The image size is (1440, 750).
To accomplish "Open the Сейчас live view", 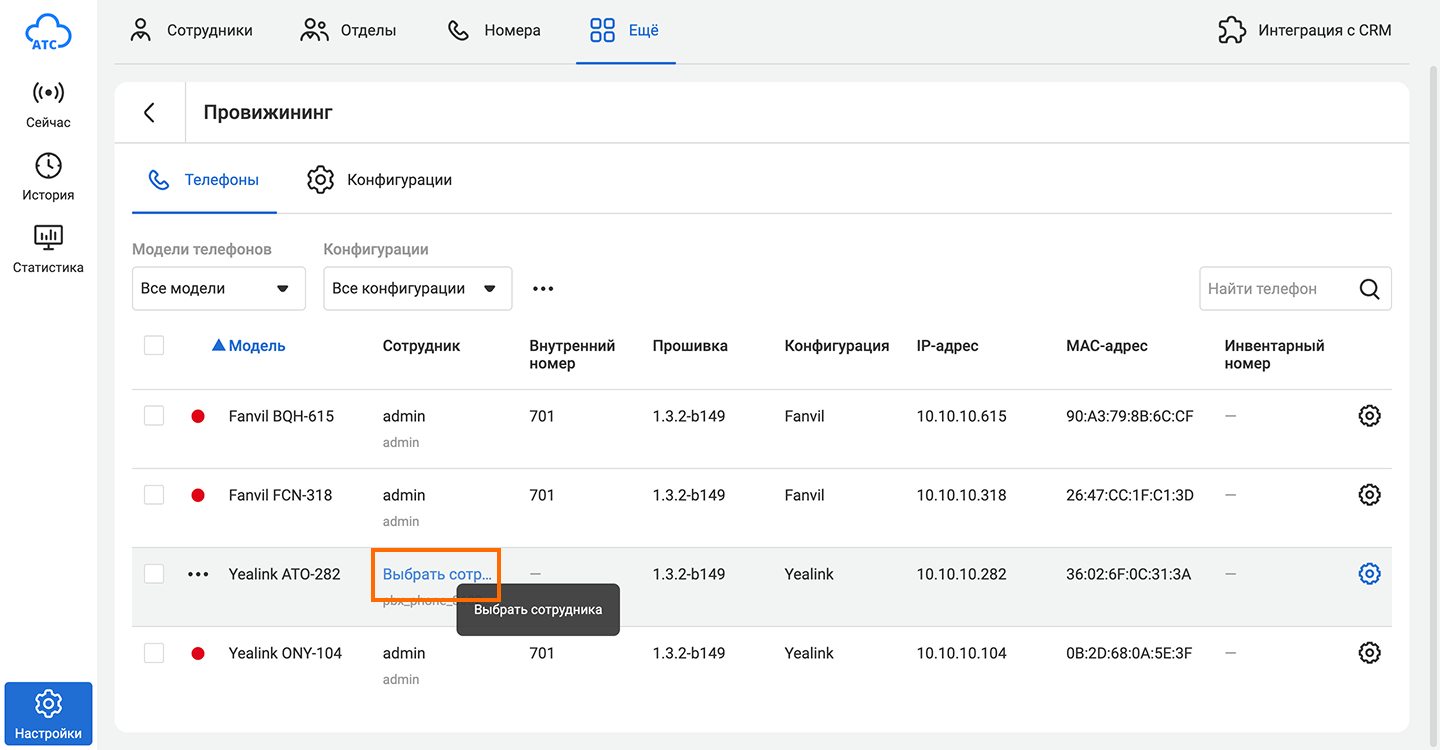I will pos(48,105).
